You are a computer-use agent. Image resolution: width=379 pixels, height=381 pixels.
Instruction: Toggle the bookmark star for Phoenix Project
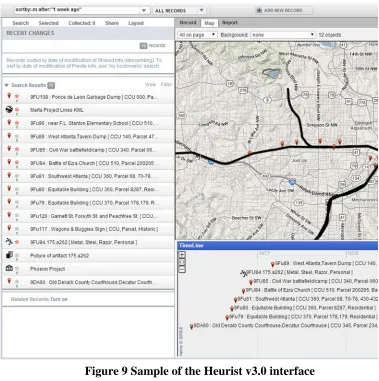tap(17, 268)
